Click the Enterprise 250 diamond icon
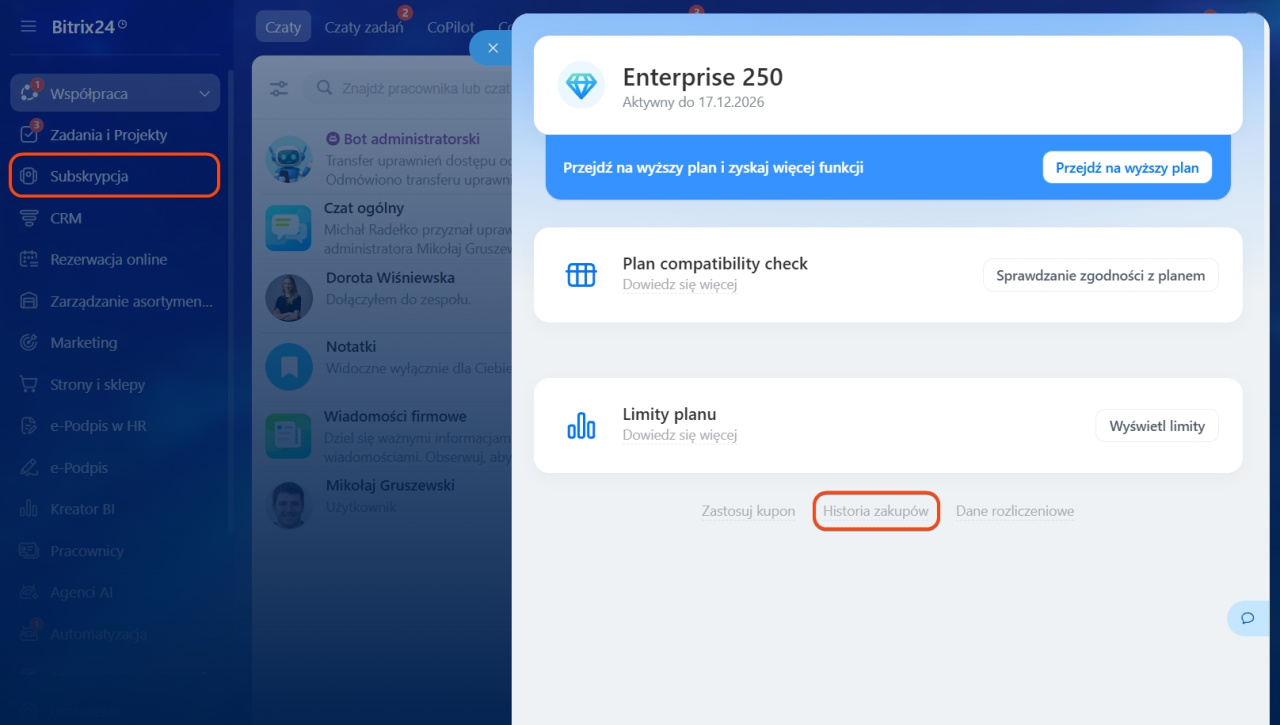This screenshot has height=725, width=1280. [581, 85]
